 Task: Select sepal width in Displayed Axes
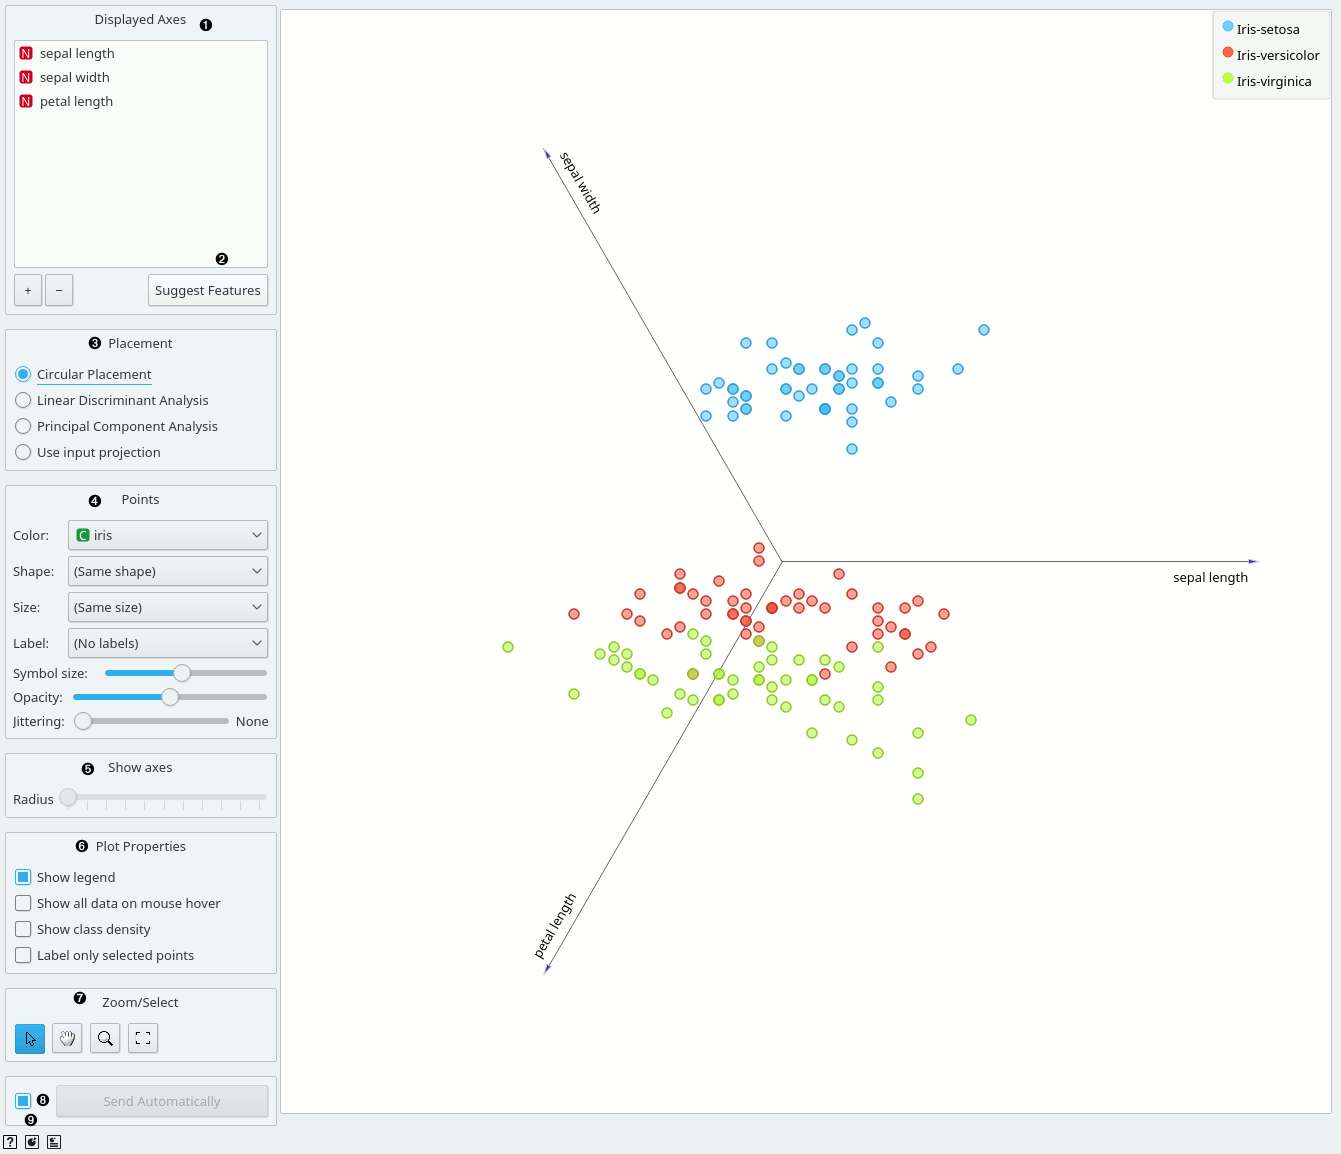point(75,77)
